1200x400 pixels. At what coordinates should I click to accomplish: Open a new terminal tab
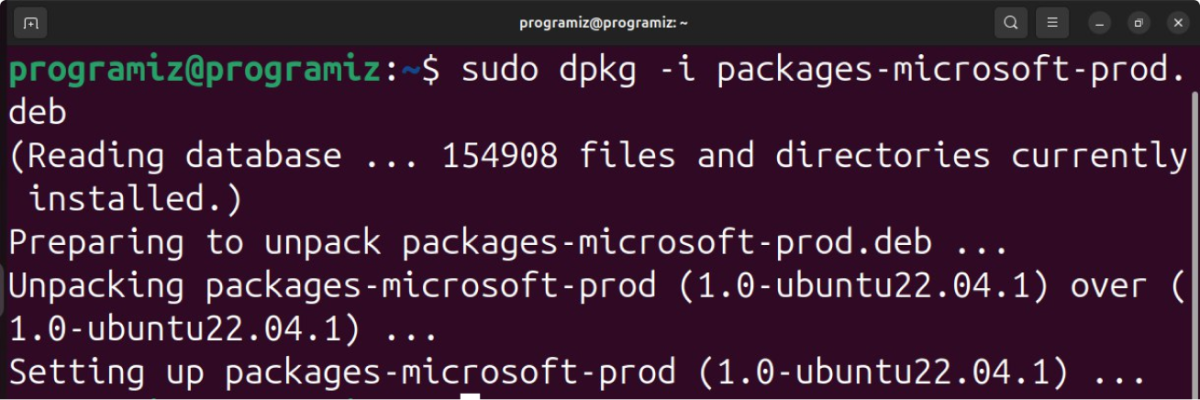[x=31, y=22]
